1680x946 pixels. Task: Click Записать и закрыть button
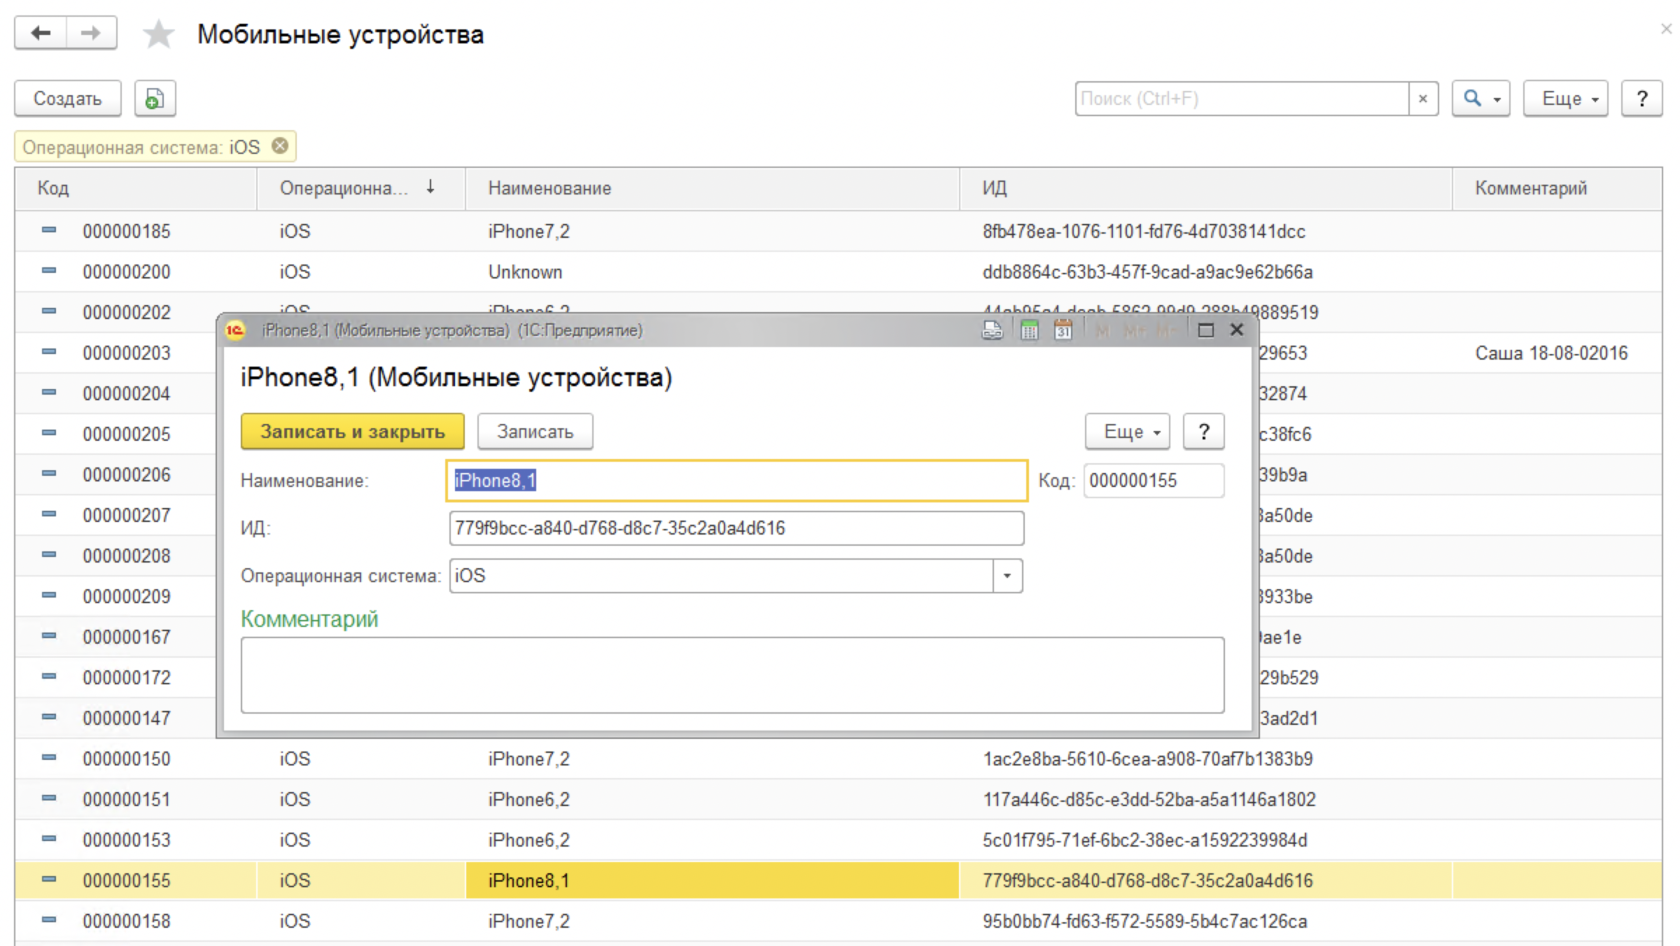pyautogui.click(x=352, y=431)
